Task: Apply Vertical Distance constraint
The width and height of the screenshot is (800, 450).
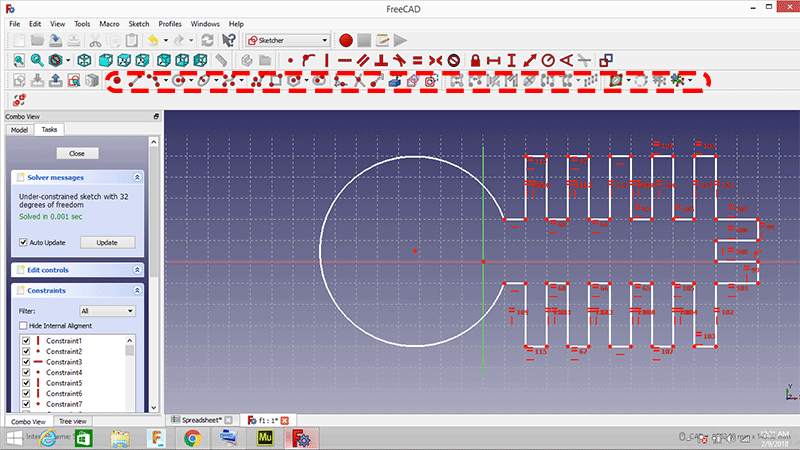Action: coord(512,61)
